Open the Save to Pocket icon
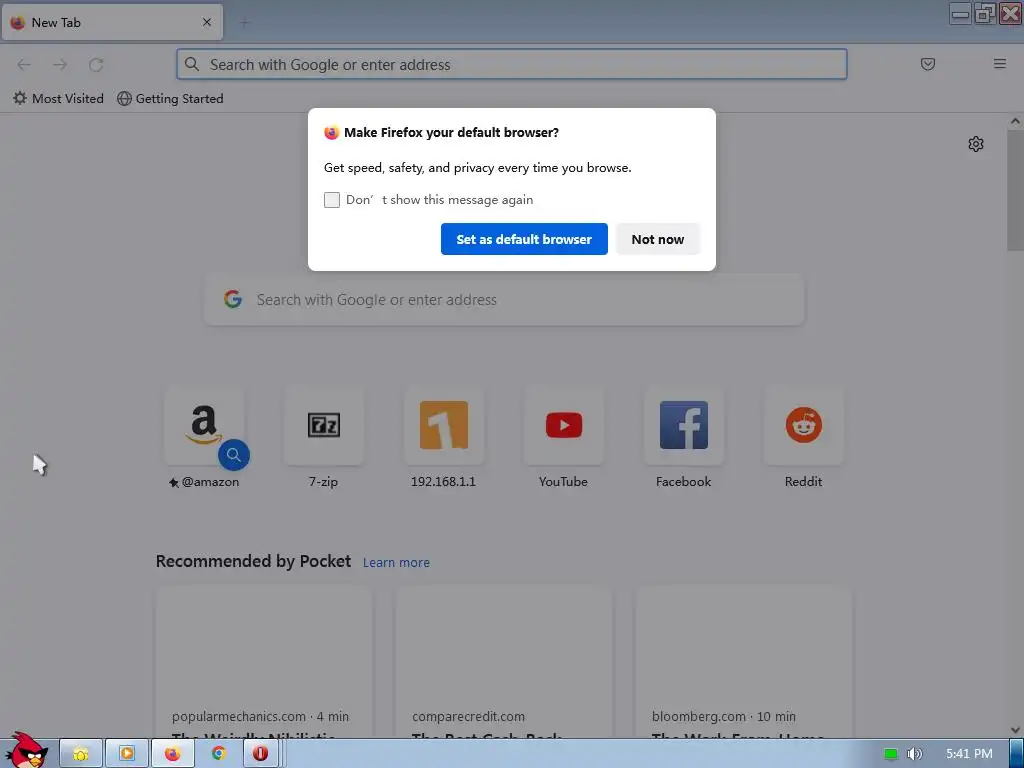The image size is (1024, 768). [x=927, y=64]
